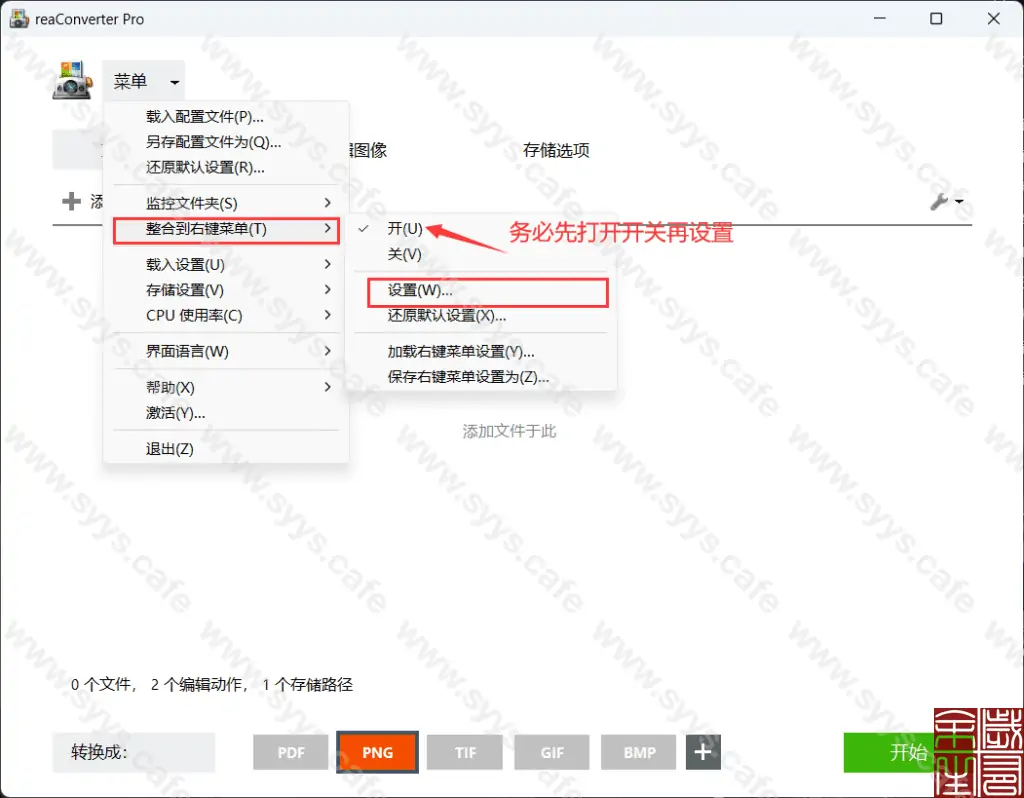Select TIF as output format
This screenshot has height=798, width=1024.
pos(464,752)
